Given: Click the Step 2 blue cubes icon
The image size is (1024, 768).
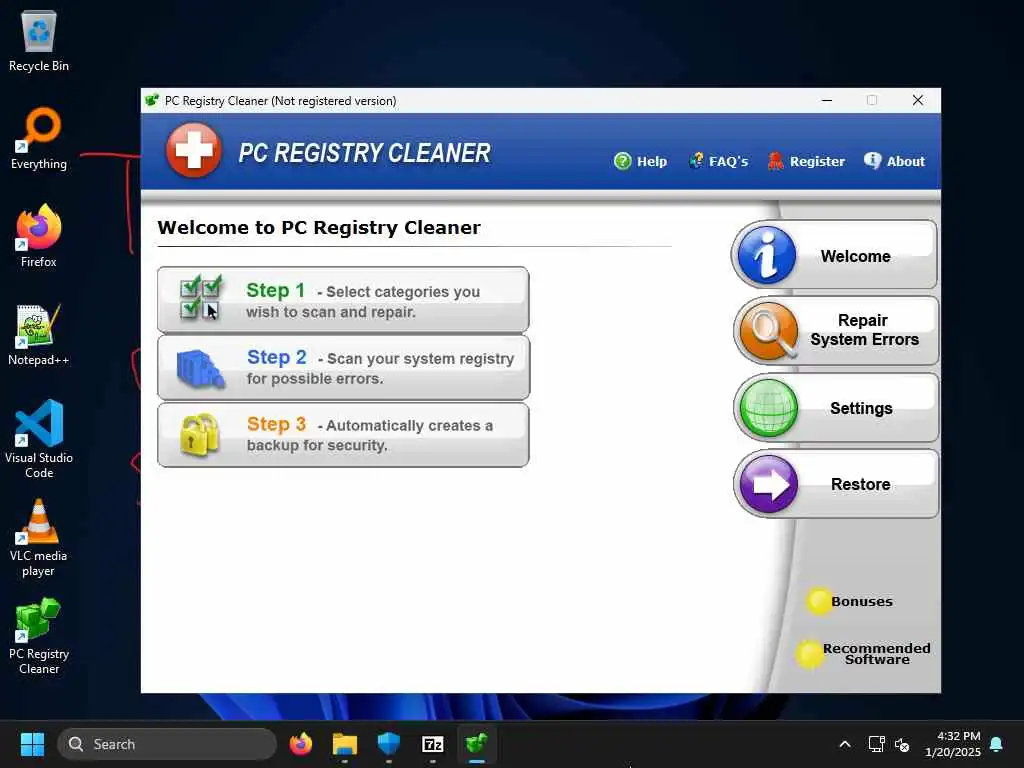Looking at the screenshot, I should point(200,369).
